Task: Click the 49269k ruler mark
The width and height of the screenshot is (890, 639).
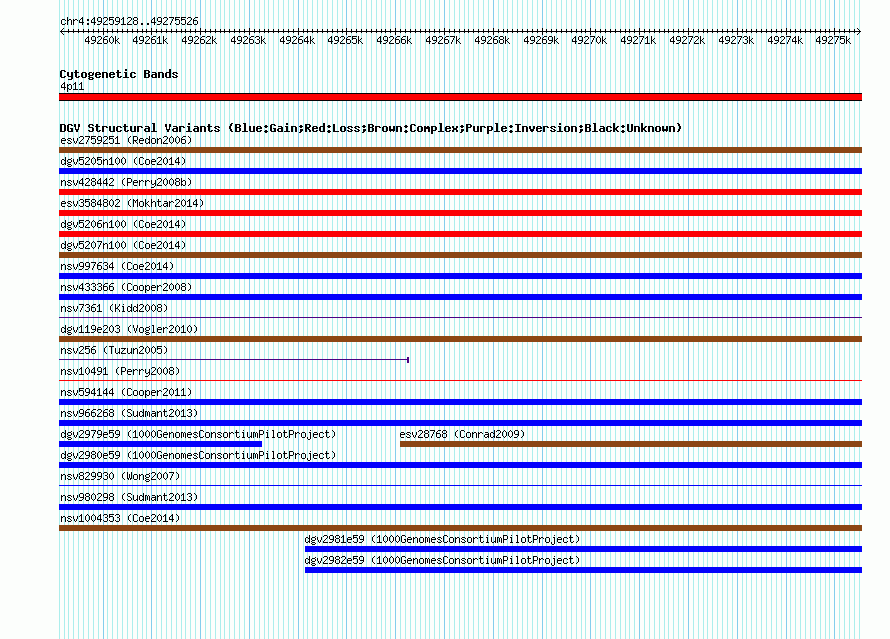Action: (541, 40)
